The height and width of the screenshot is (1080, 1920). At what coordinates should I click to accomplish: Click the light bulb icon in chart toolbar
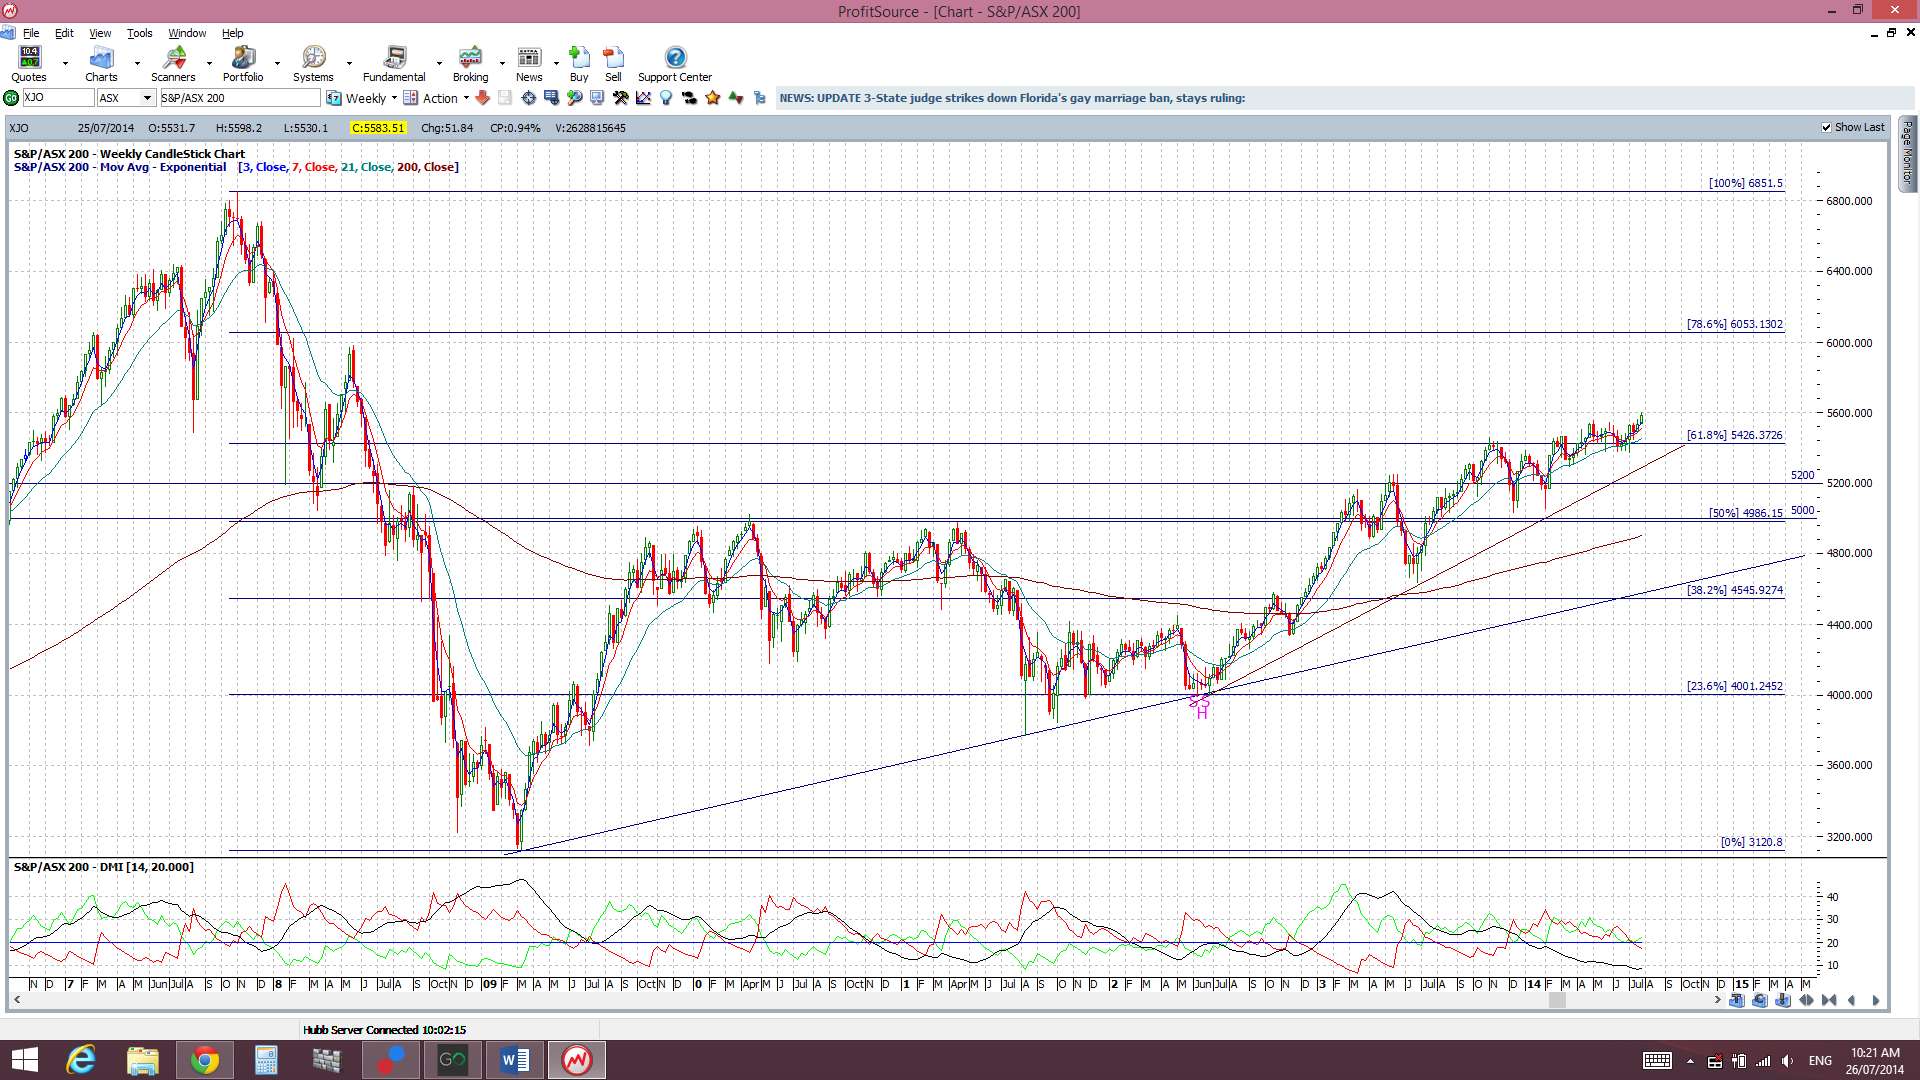pos(666,98)
